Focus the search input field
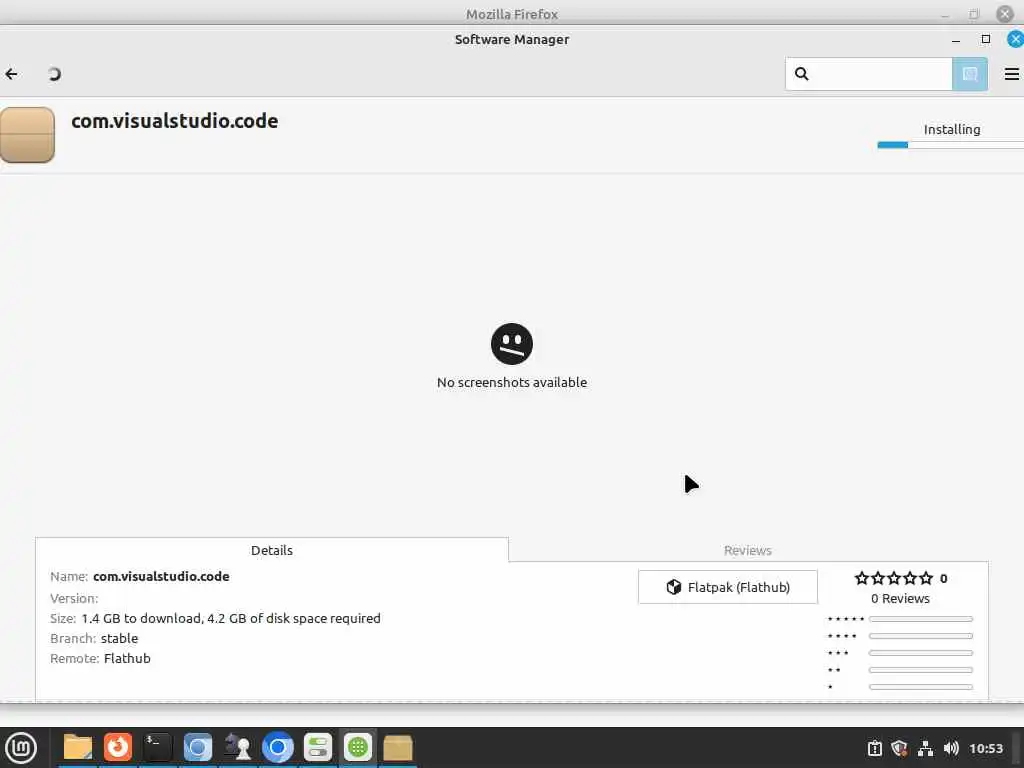1024x768 pixels. 869,74
